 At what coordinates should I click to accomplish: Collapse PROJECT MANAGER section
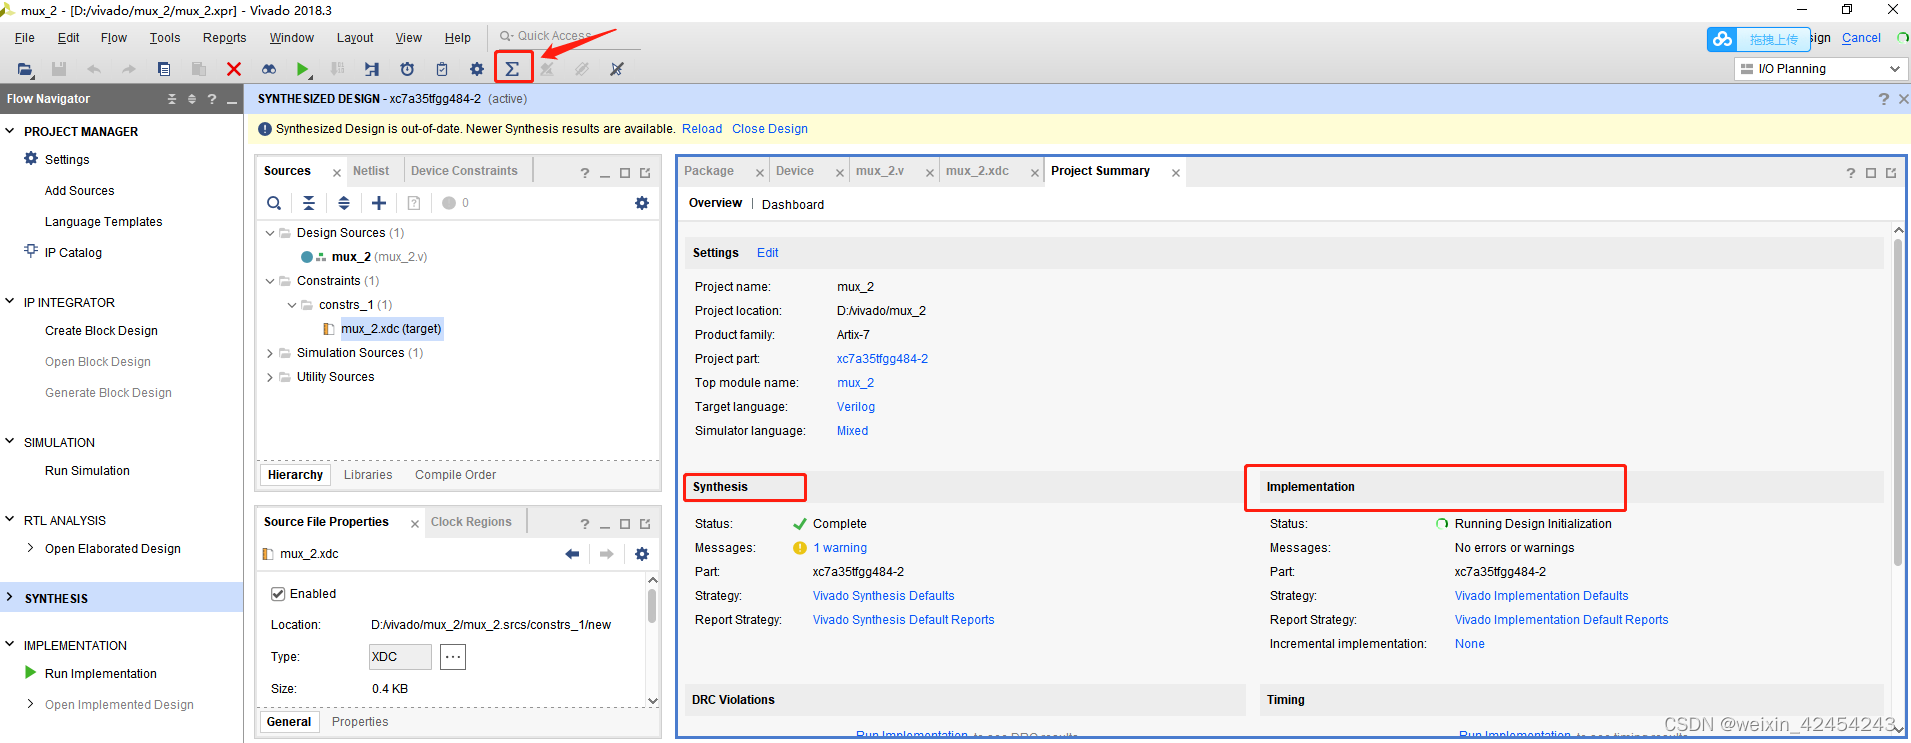click(10, 131)
